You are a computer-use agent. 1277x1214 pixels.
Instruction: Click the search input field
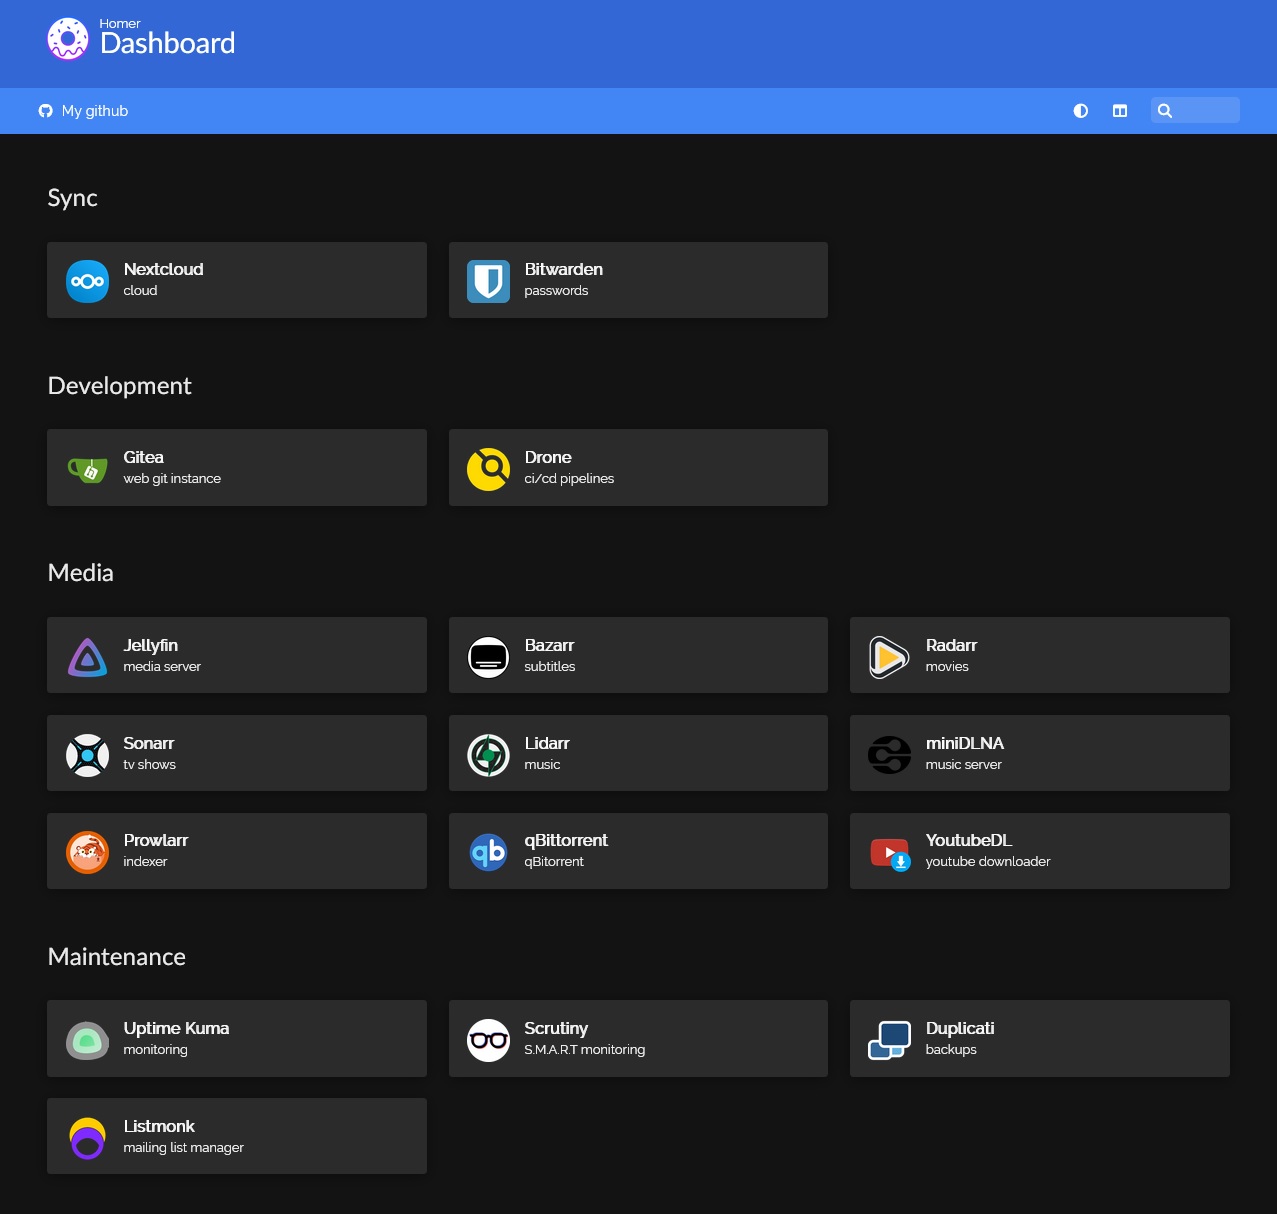pyautogui.click(x=1205, y=111)
